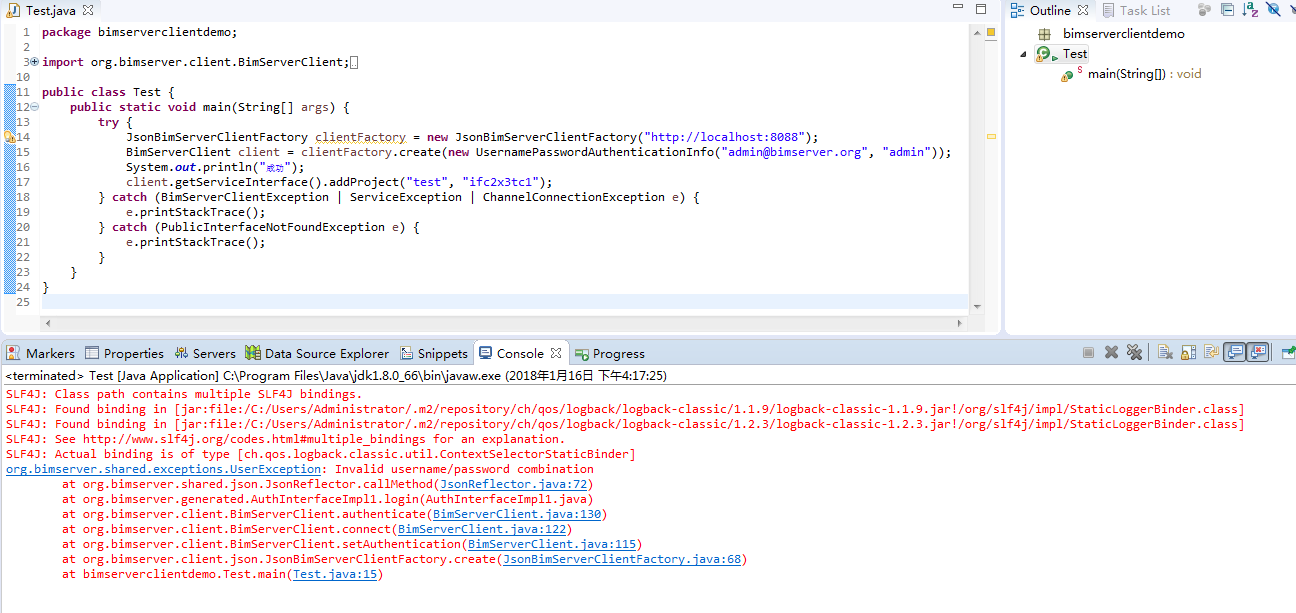The height and width of the screenshot is (613, 1296).
Task: Sort the Outline alphabetically
Action: coord(1248,9)
